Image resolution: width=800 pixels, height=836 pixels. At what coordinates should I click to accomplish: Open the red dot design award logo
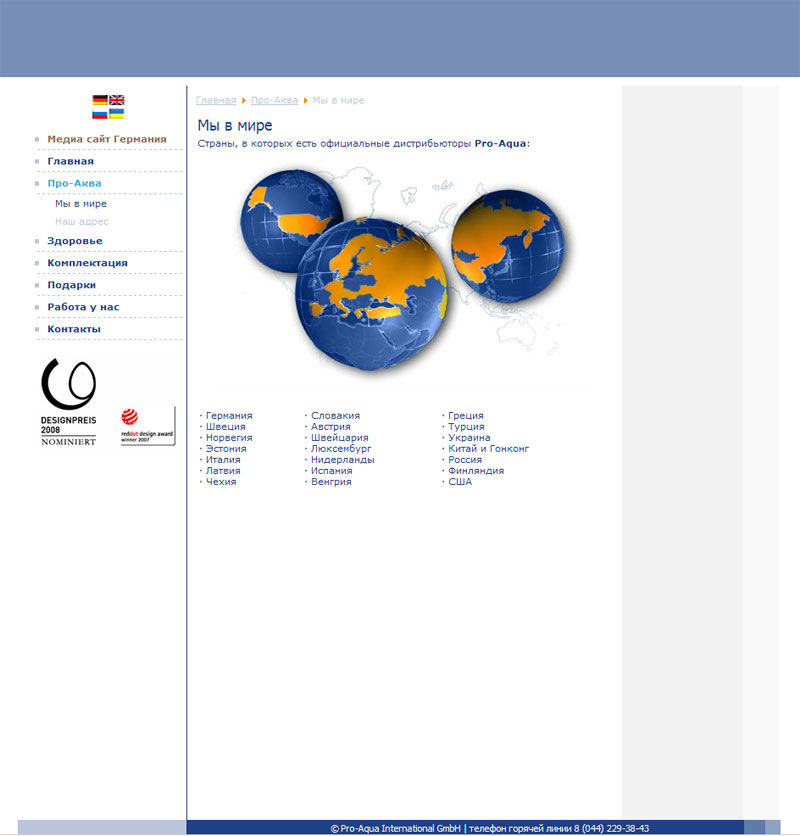(148, 426)
